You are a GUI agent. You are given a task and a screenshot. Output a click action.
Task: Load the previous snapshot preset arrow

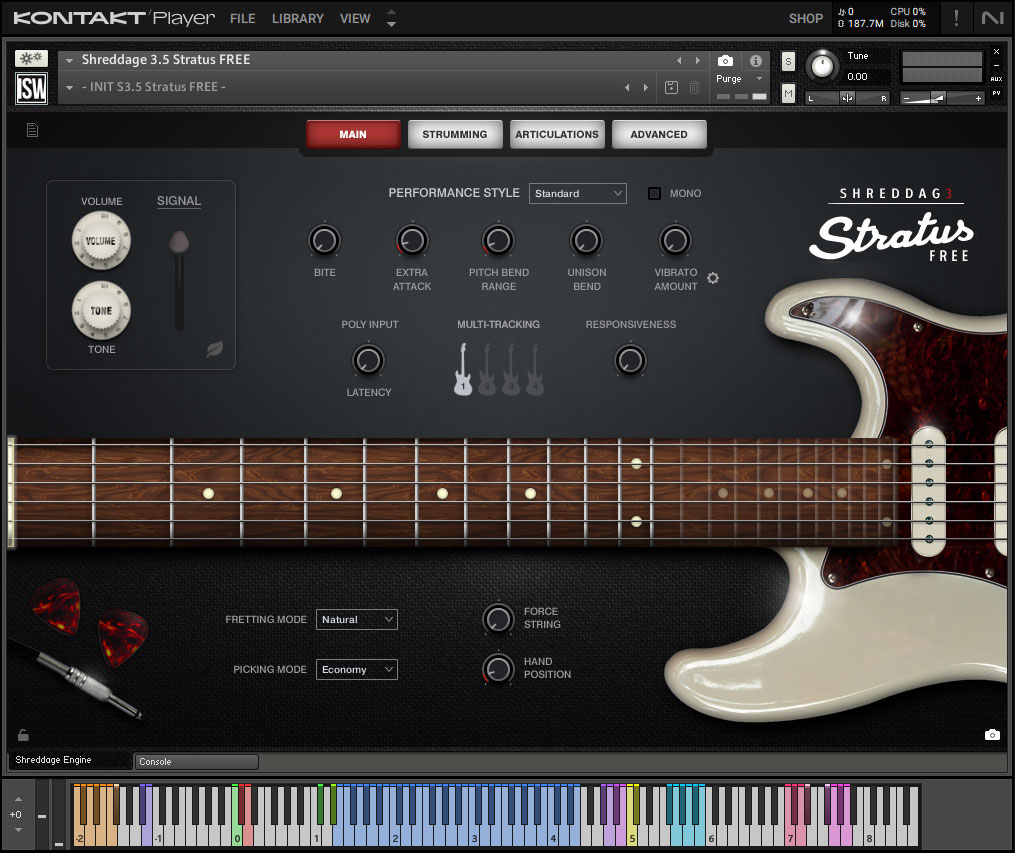(x=627, y=87)
